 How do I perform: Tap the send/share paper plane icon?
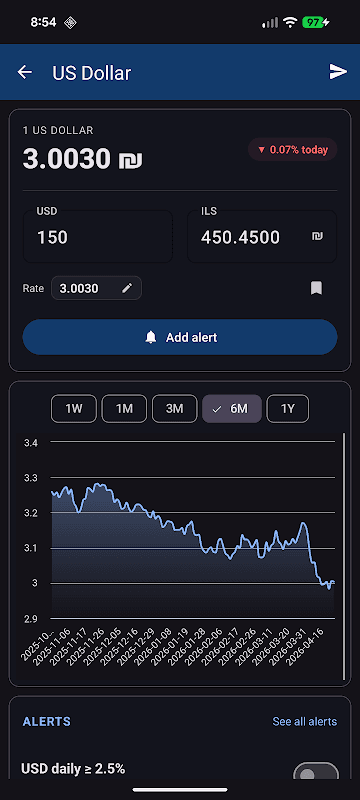pyautogui.click(x=338, y=72)
